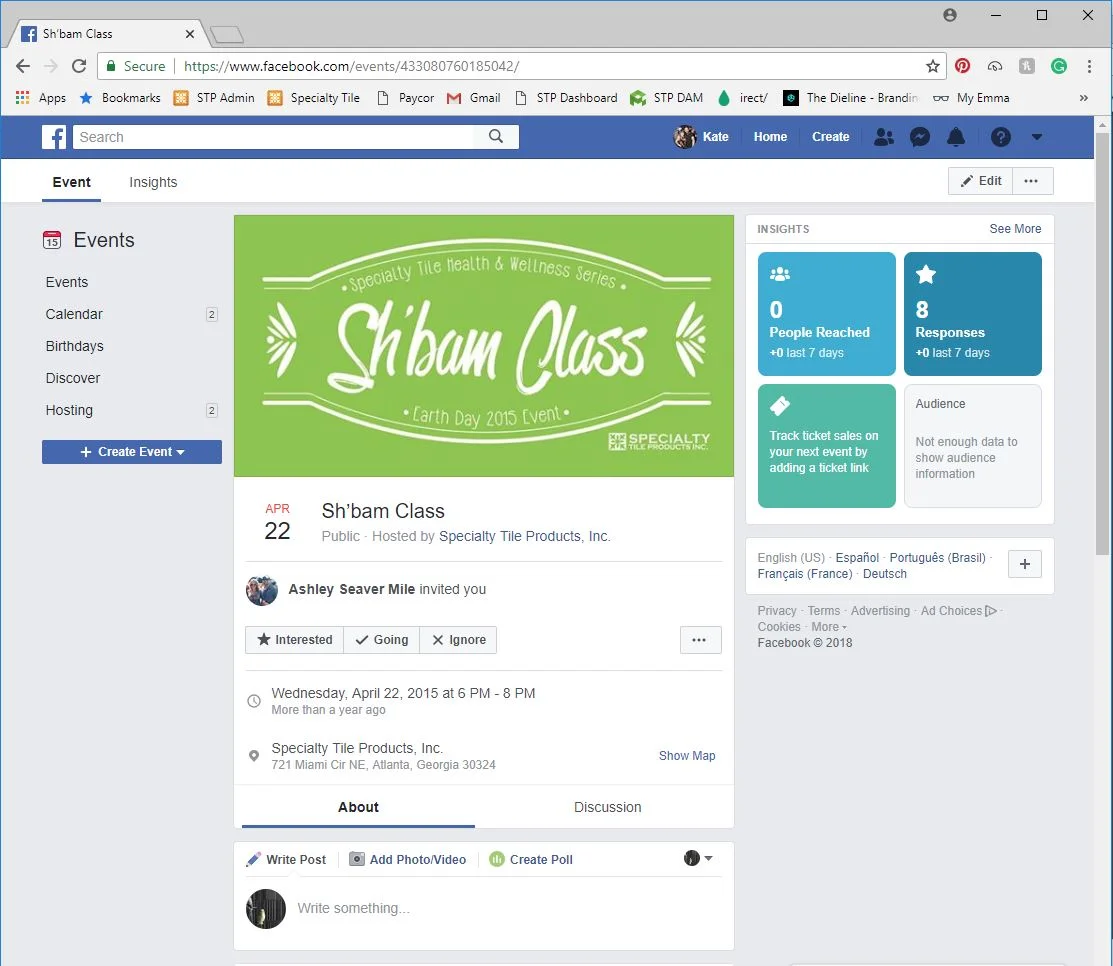Switch to About tab
Image resolution: width=1113 pixels, height=966 pixels.
tap(358, 807)
